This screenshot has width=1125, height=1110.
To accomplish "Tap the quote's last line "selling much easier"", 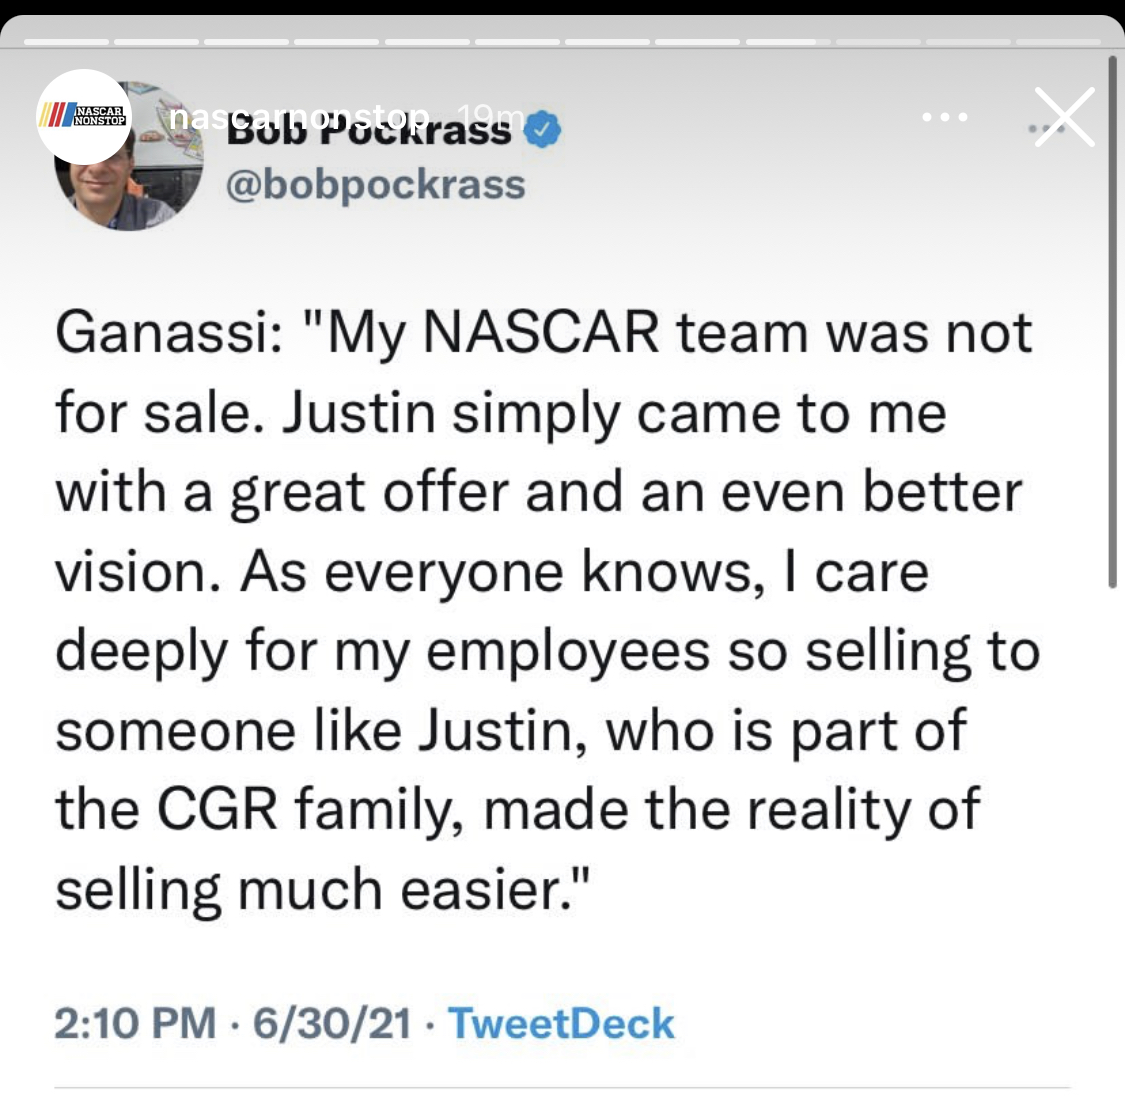I will coord(324,889).
